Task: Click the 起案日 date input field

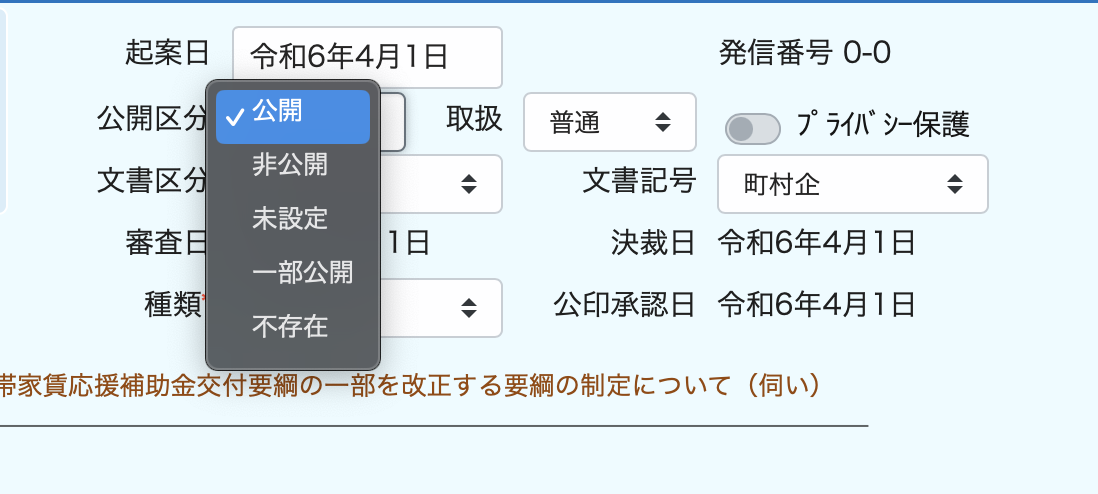Action: tap(367, 57)
